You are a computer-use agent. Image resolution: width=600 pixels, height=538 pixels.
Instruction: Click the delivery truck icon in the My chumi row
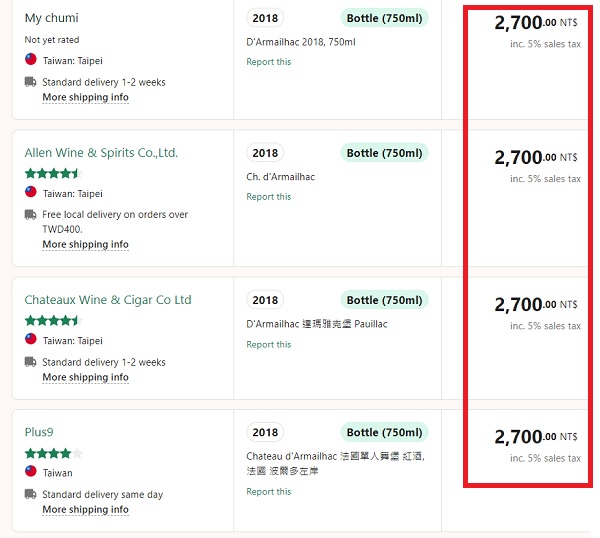[x=31, y=82]
